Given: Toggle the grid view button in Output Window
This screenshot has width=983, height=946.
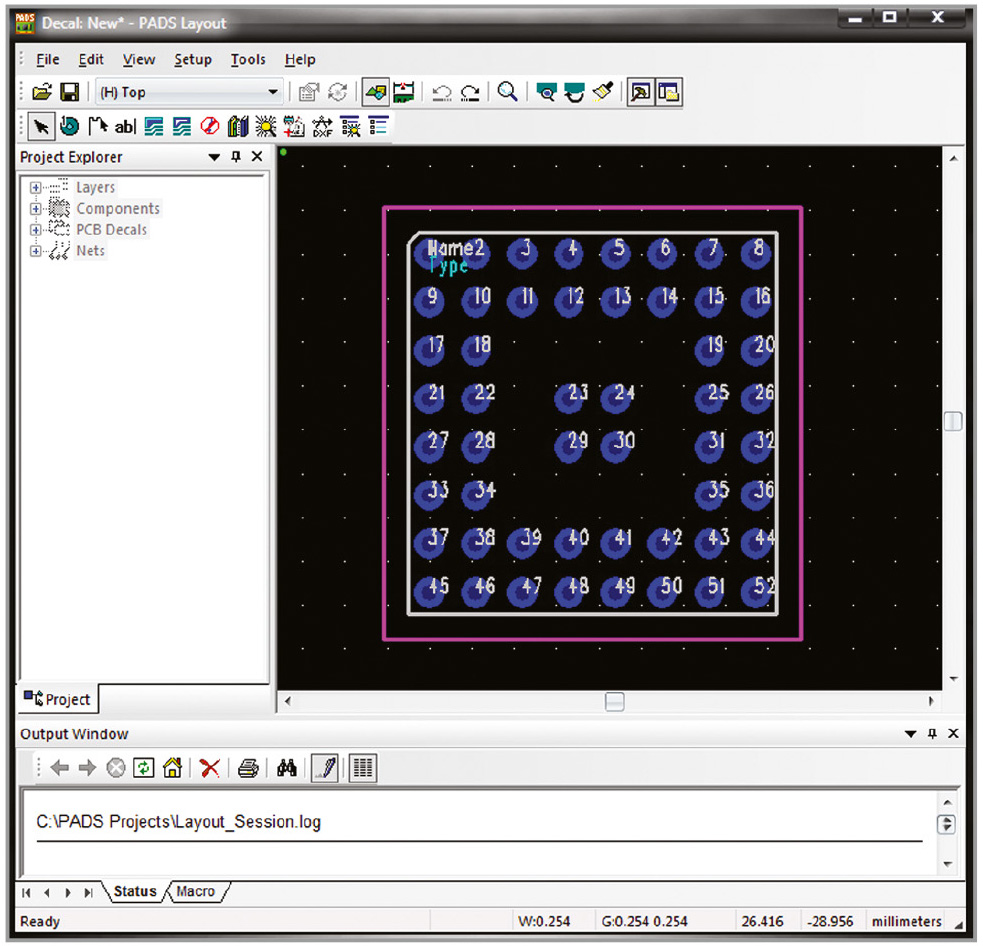Looking at the screenshot, I should [363, 768].
